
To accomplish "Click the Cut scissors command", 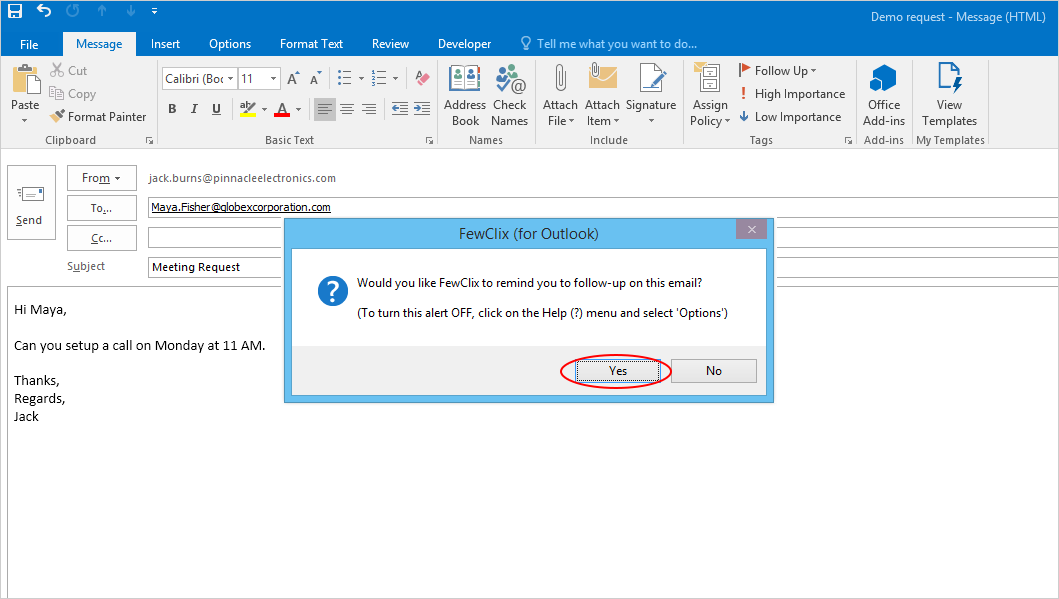I will (69, 70).
